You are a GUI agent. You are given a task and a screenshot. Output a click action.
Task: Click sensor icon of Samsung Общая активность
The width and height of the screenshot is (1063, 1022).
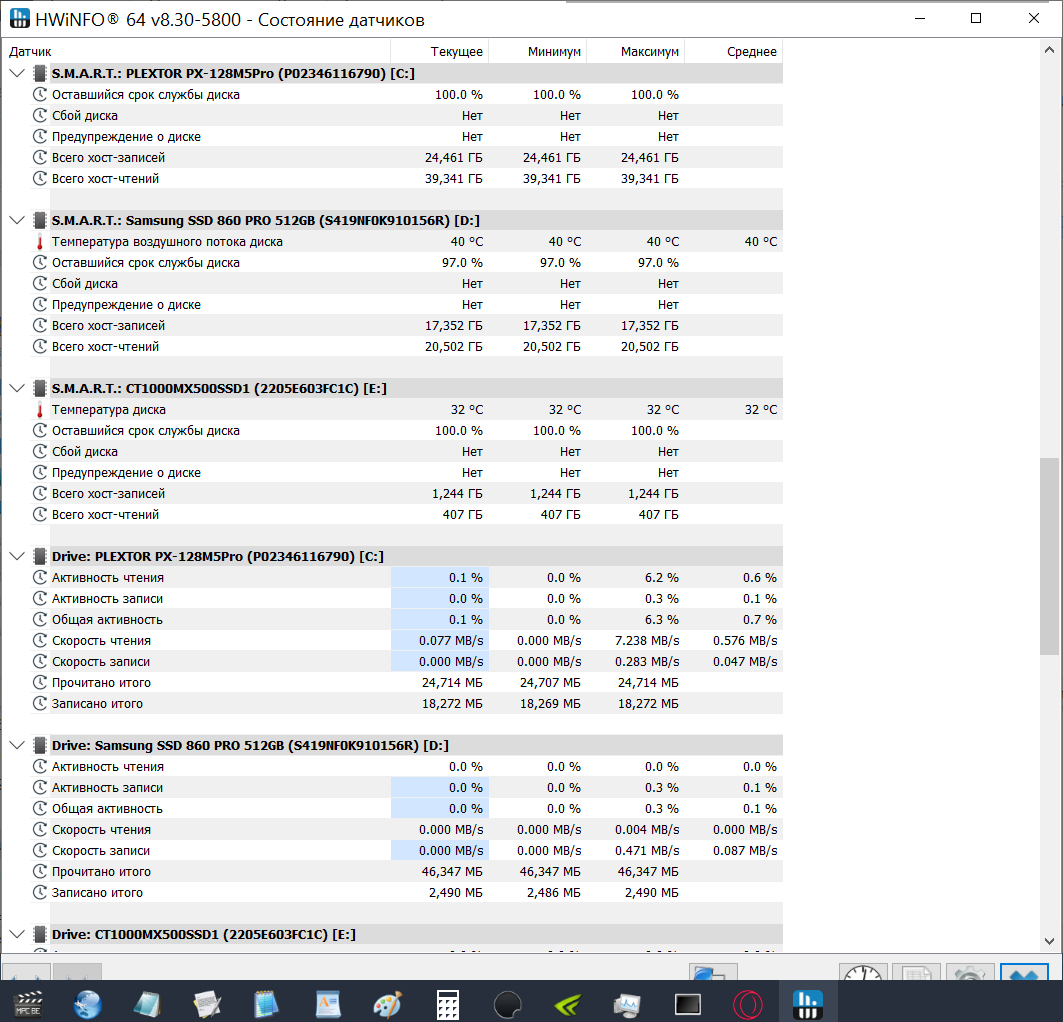(40, 809)
